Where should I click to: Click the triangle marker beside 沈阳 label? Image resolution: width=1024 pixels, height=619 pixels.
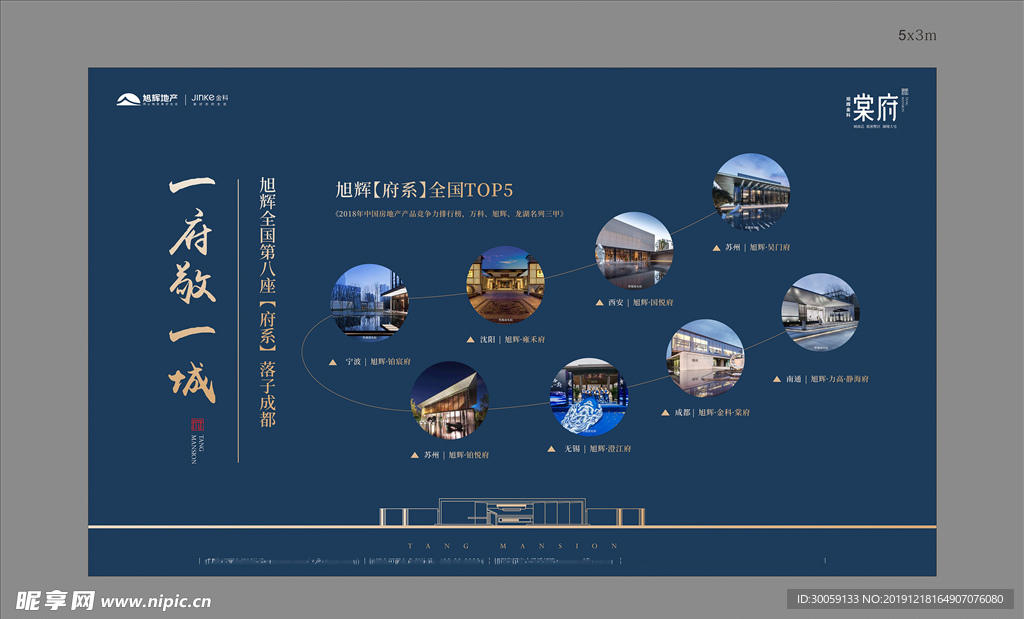pyautogui.click(x=470, y=340)
